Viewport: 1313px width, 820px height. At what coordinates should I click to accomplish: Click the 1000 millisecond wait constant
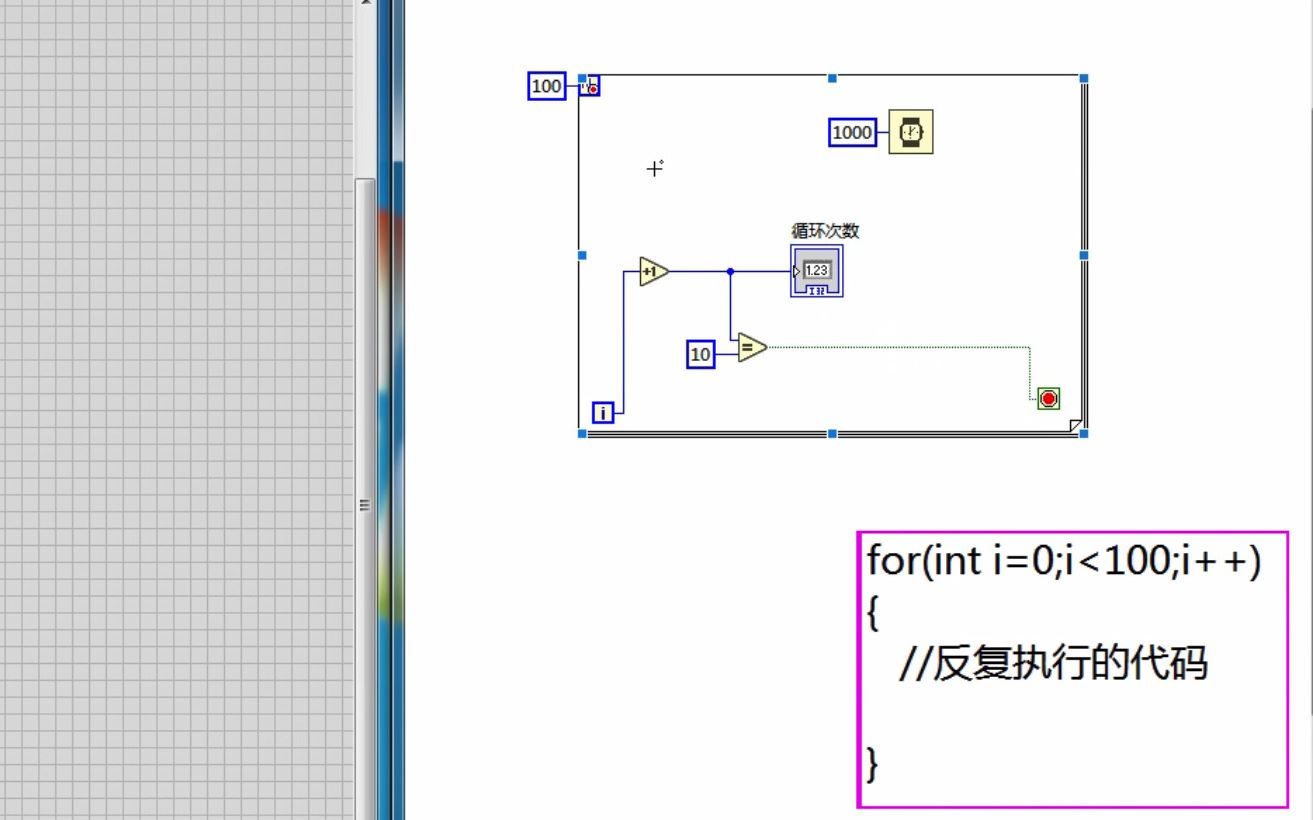pyautogui.click(x=852, y=132)
